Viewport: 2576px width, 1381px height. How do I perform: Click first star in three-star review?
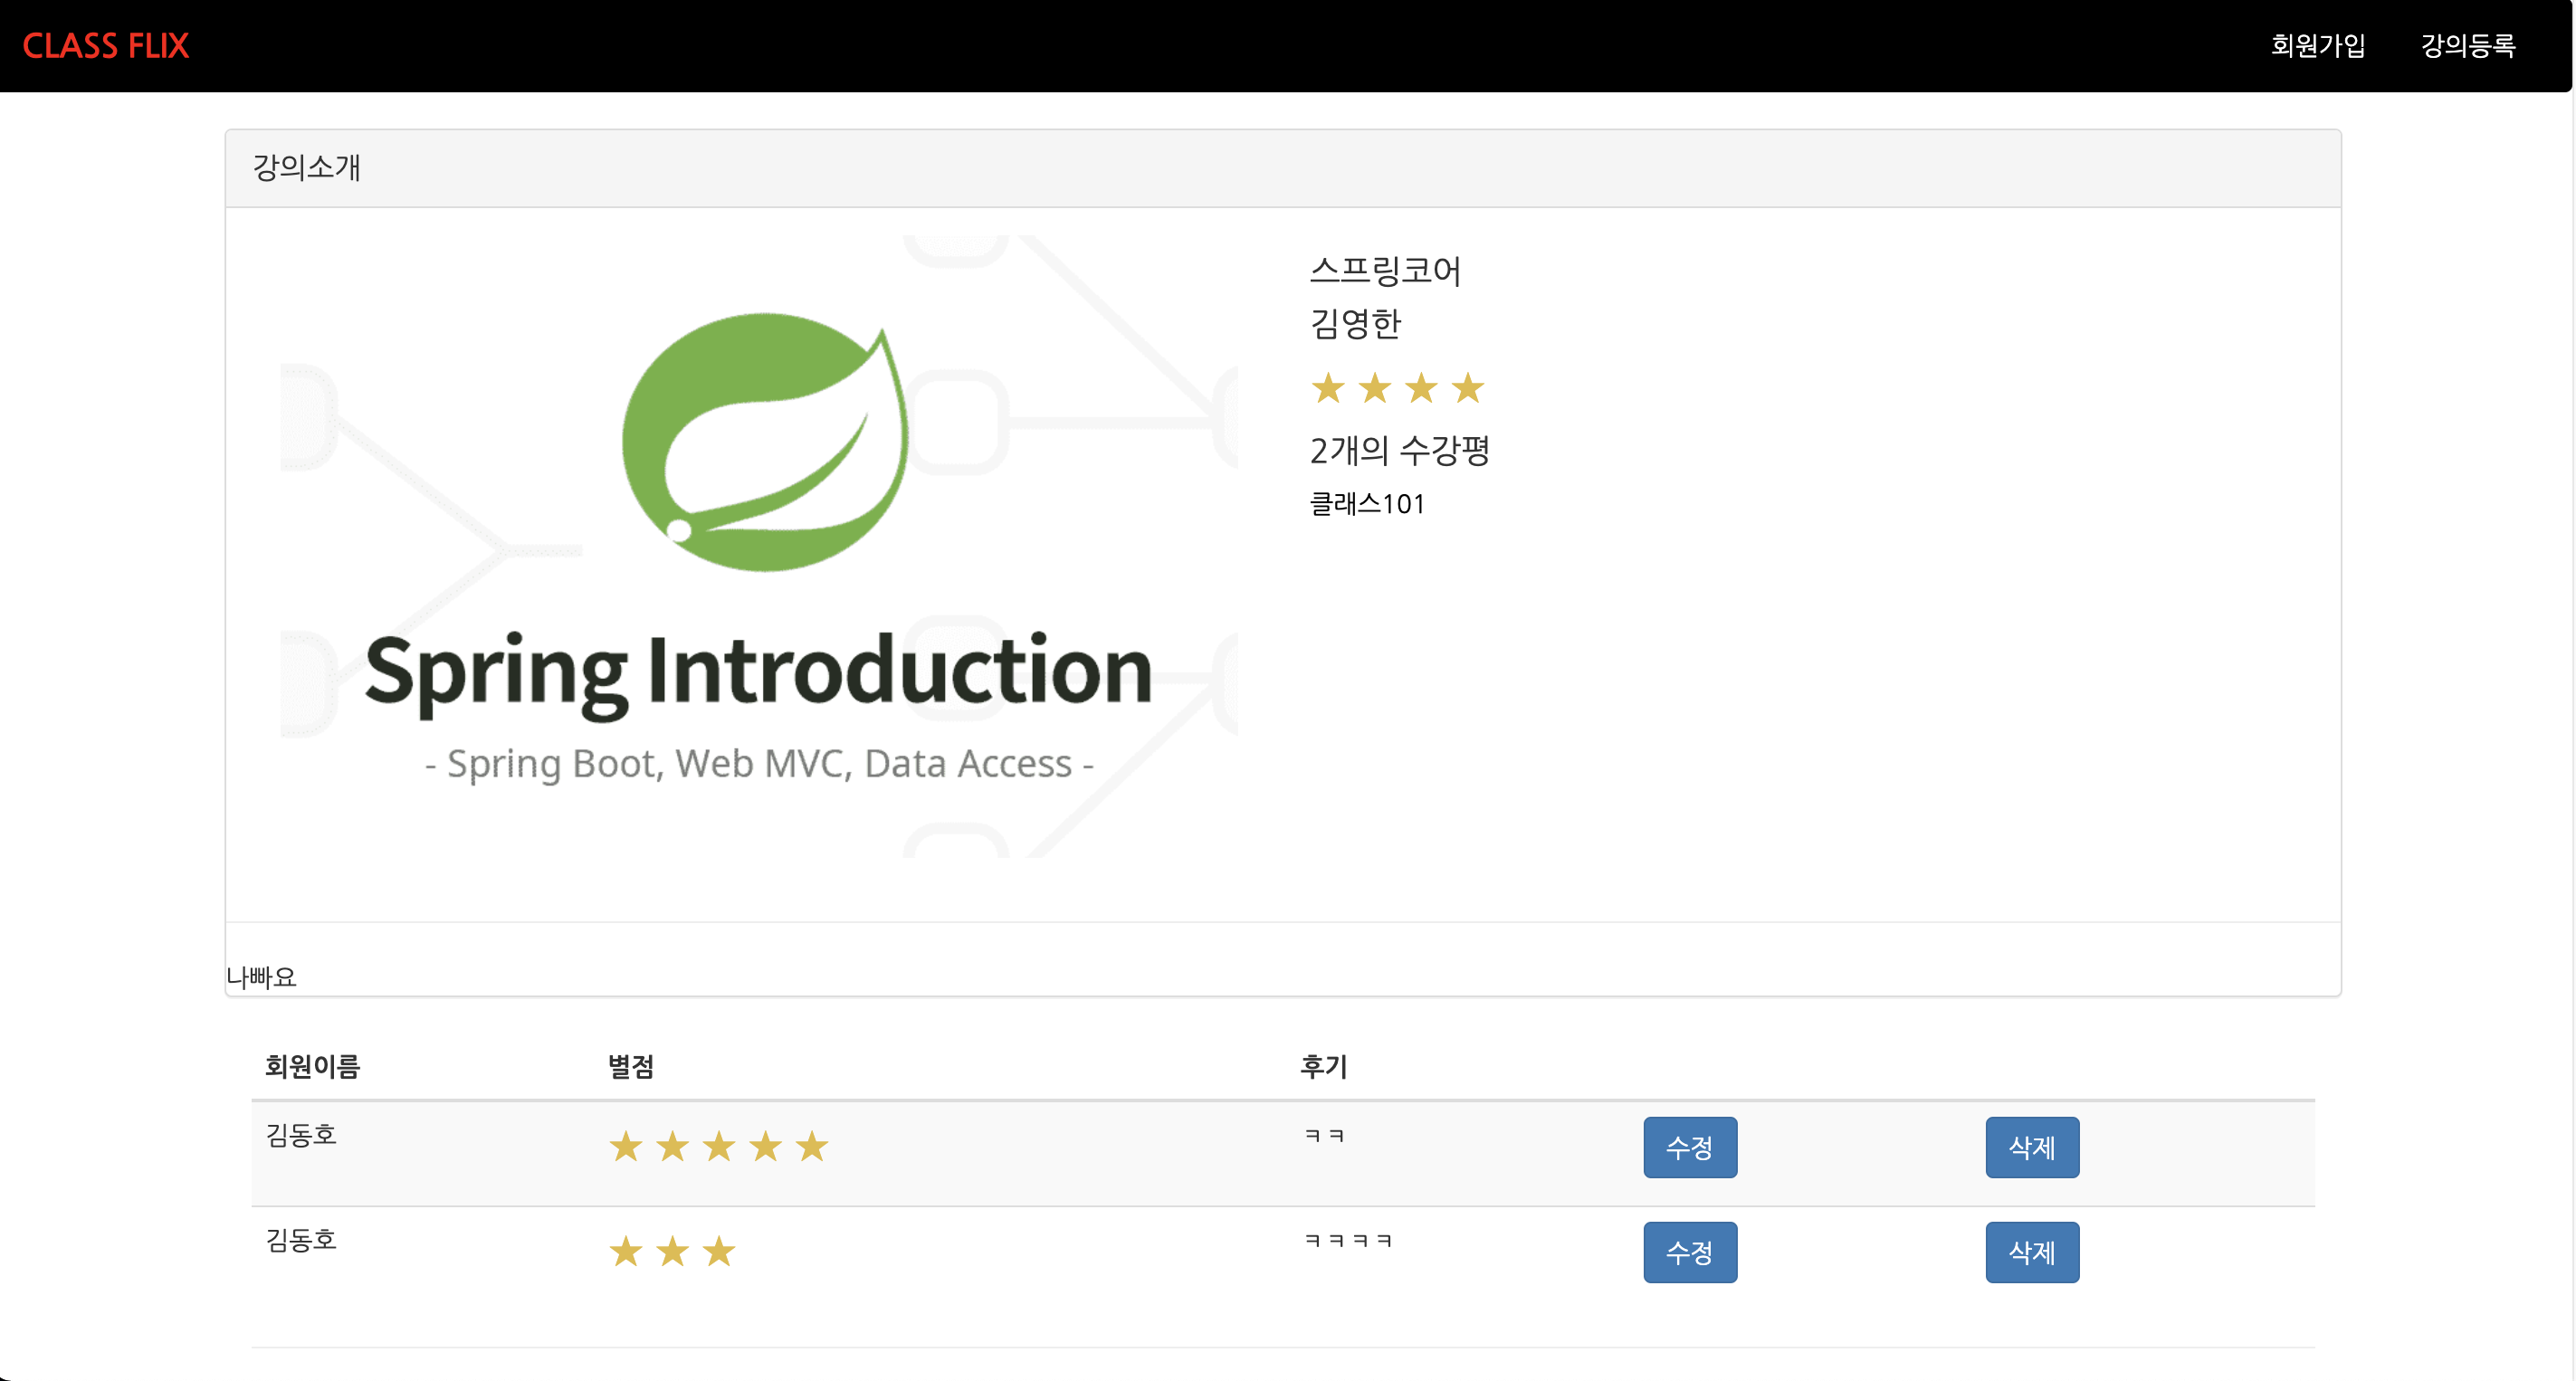click(x=626, y=1252)
